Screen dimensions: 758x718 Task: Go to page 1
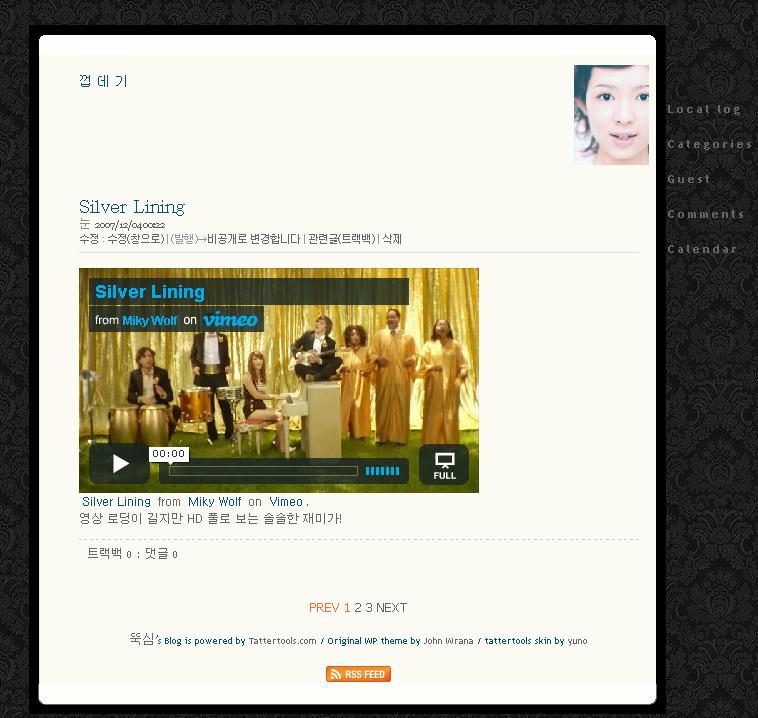(347, 608)
